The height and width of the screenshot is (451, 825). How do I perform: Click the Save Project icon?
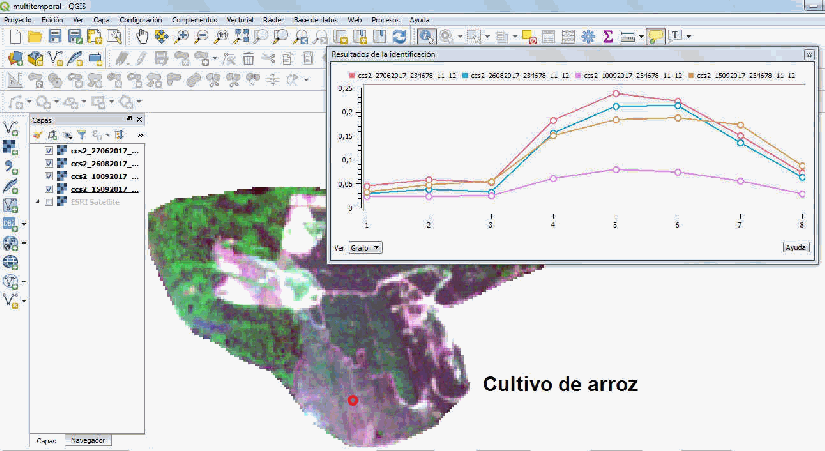point(56,37)
